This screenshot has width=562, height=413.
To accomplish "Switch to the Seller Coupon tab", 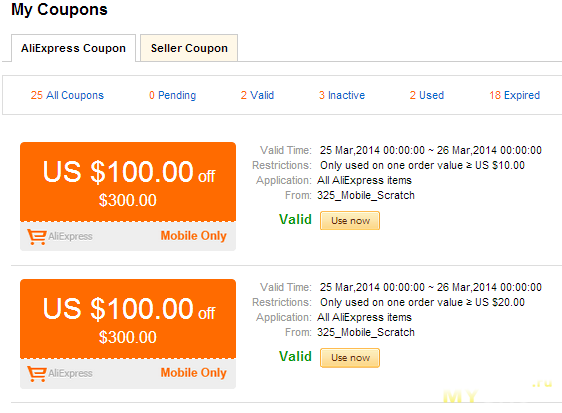I will pyautogui.click(x=189, y=48).
